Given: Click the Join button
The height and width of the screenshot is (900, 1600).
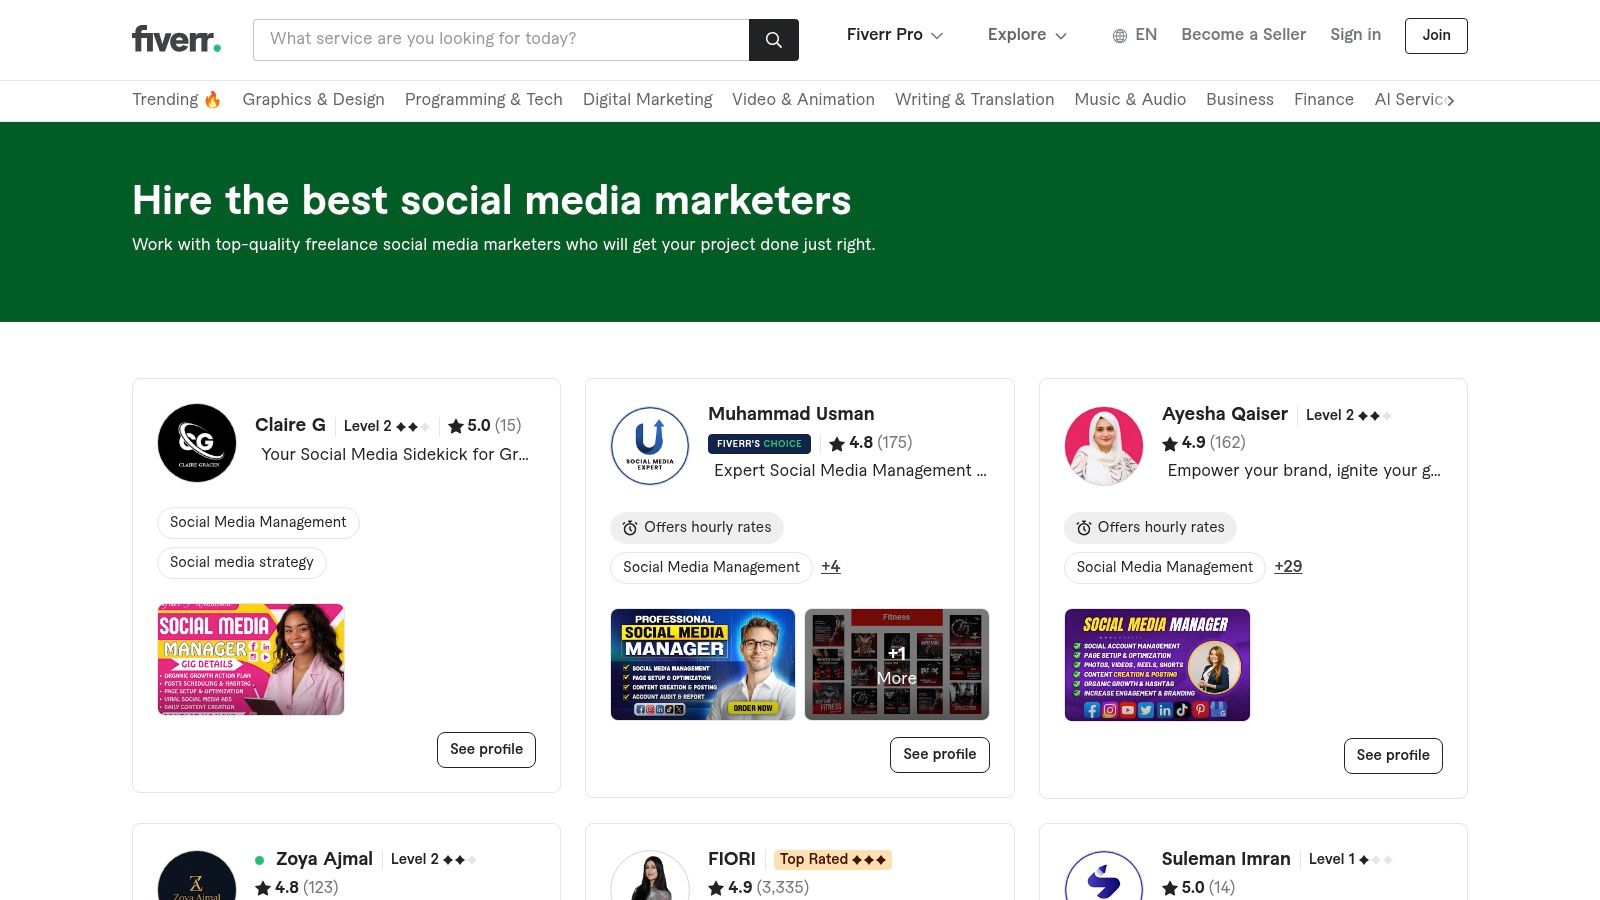Looking at the screenshot, I should point(1435,35).
